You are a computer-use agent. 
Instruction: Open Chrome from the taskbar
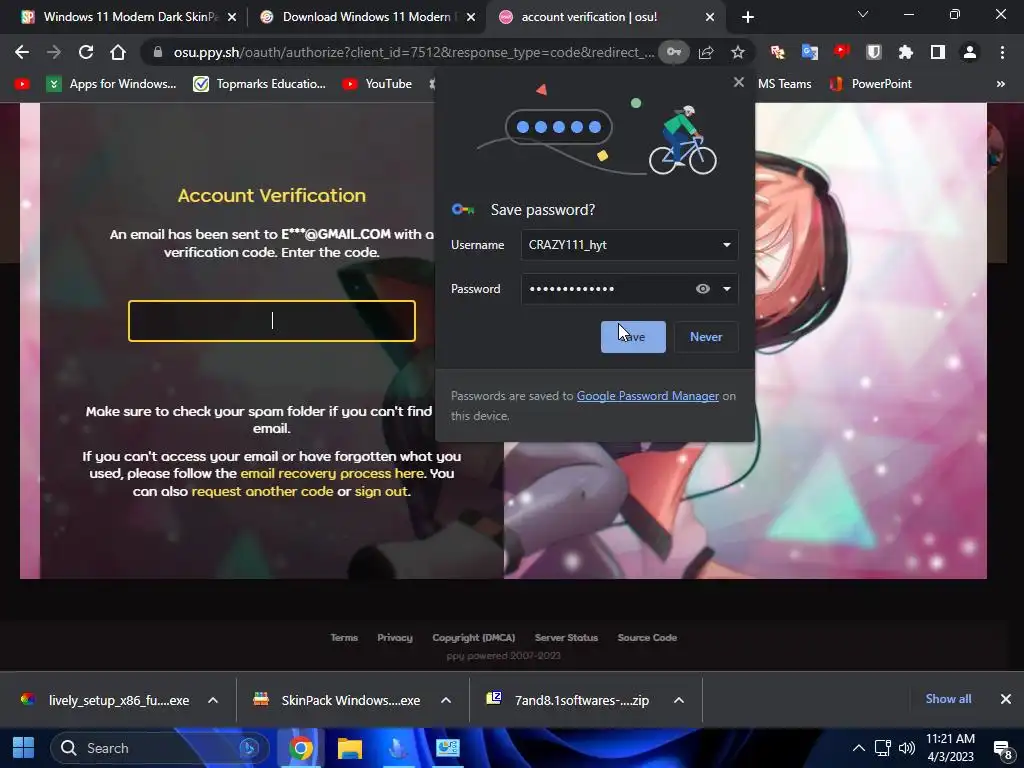pos(301,748)
